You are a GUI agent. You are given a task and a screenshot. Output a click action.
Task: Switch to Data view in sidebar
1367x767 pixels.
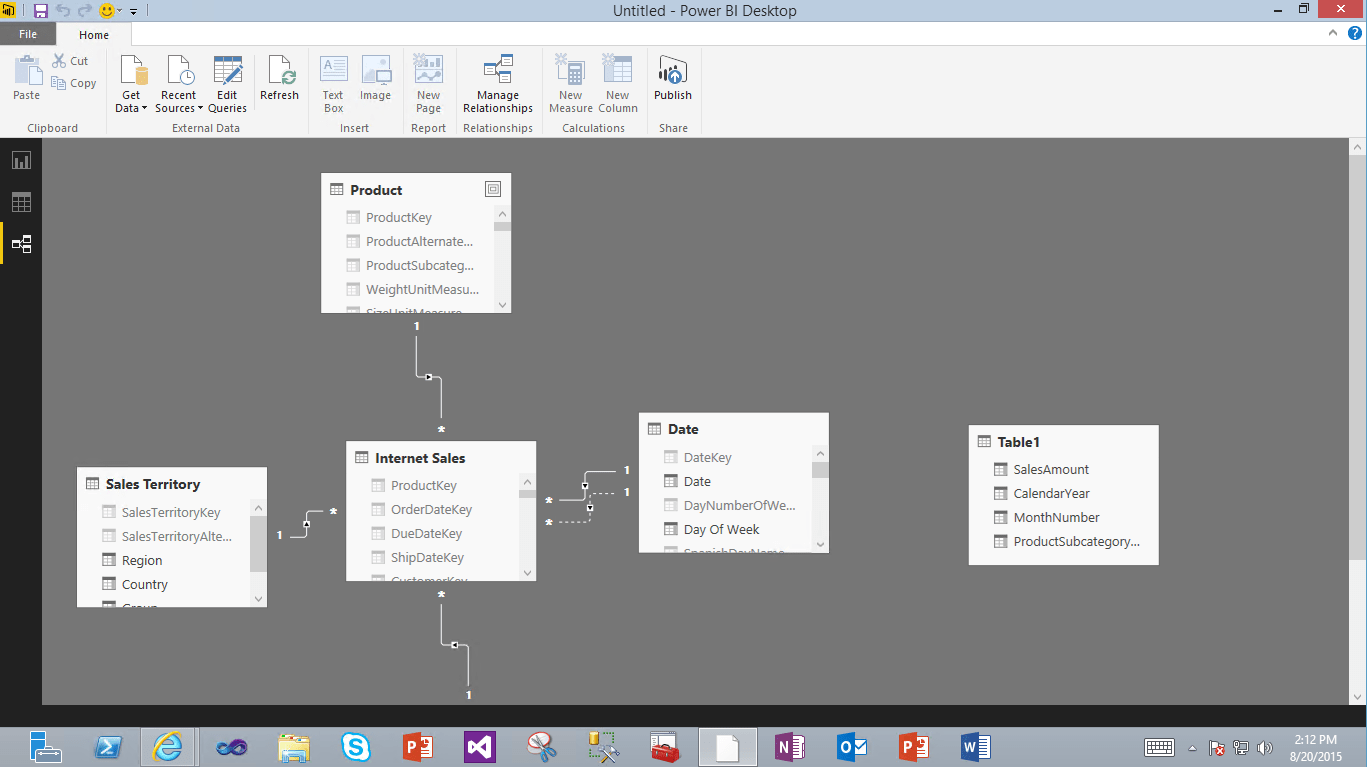pyautogui.click(x=21, y=202)
